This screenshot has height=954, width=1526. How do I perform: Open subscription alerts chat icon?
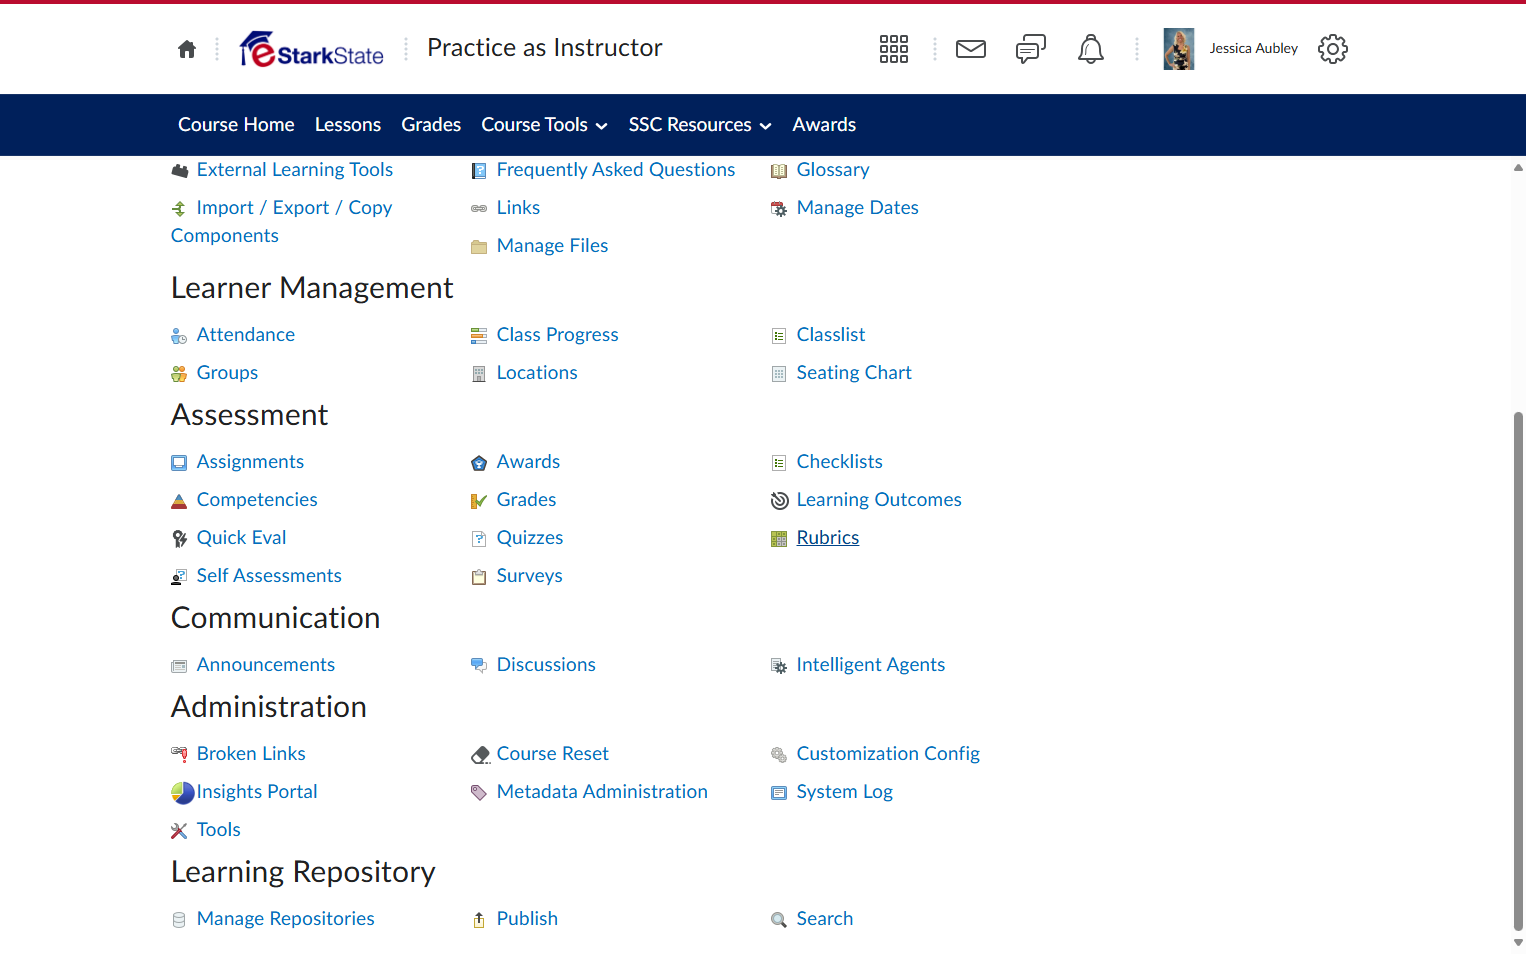point(1030,49)
